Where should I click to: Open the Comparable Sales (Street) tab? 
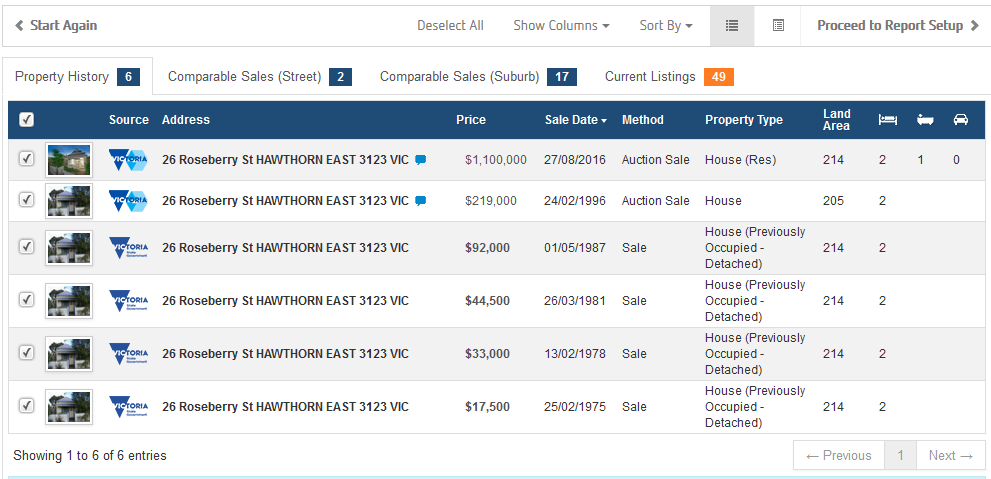[x=258, y=77]
